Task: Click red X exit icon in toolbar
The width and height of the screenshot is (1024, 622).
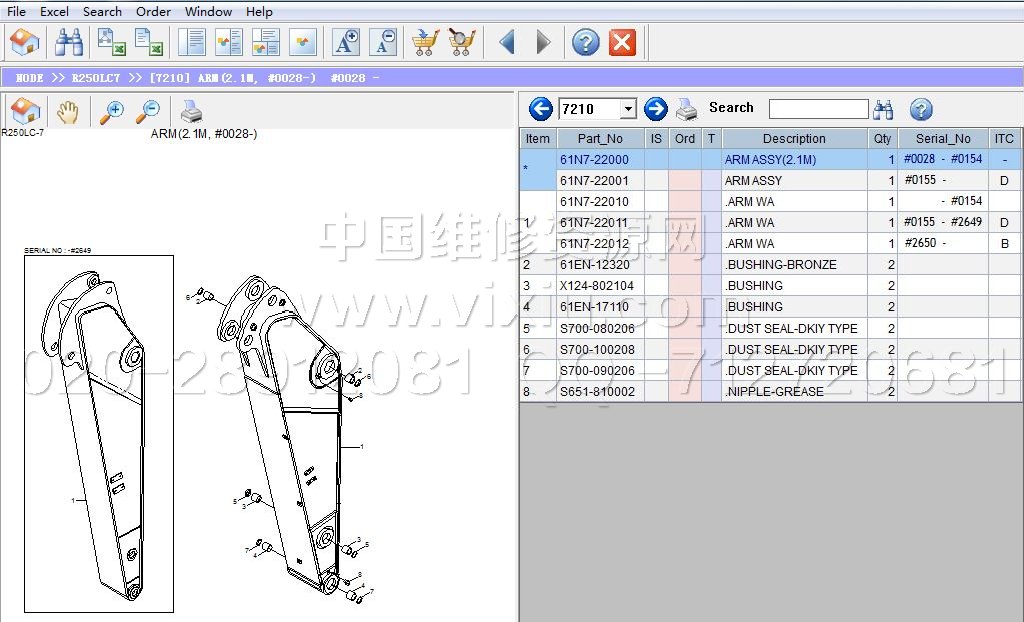Action: coord(622,42)
